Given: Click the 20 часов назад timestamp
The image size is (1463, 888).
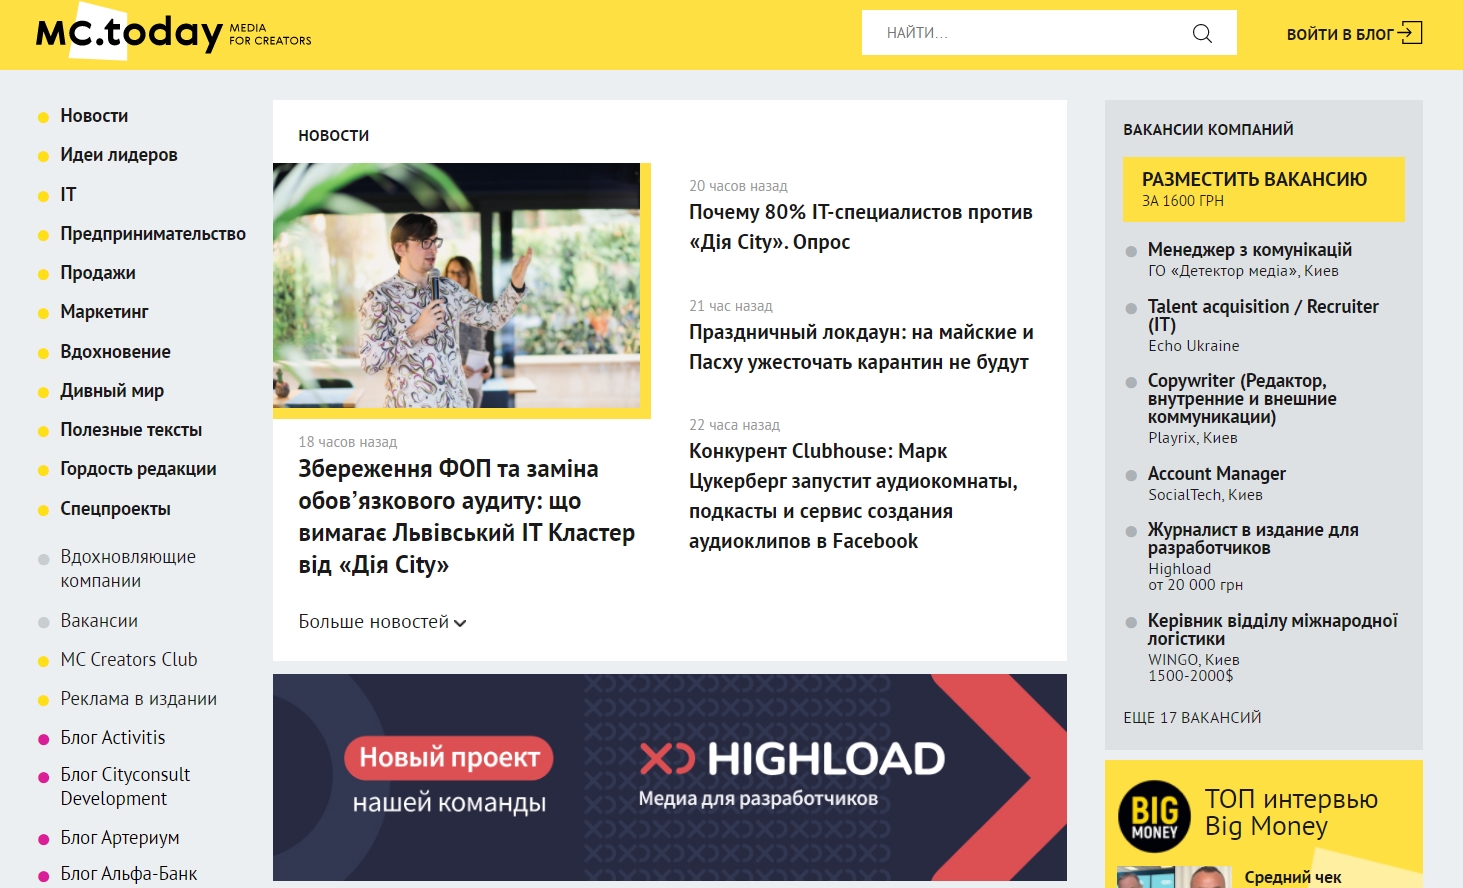Looking at the screenshot, I should point(738,186).
